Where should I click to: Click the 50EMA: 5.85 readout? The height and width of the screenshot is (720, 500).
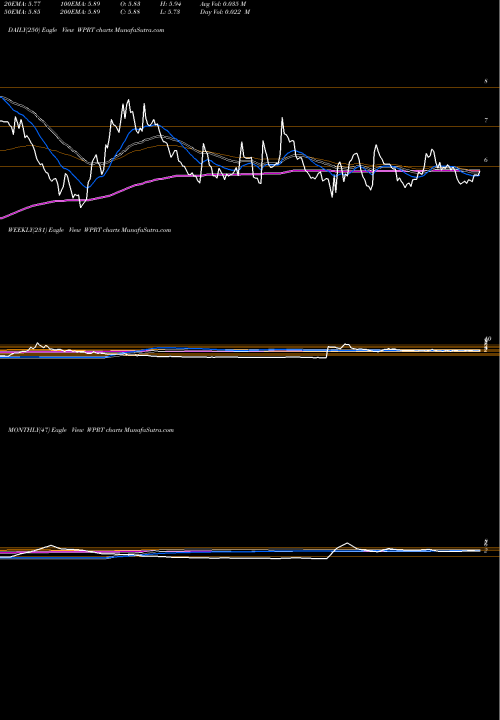22,12
